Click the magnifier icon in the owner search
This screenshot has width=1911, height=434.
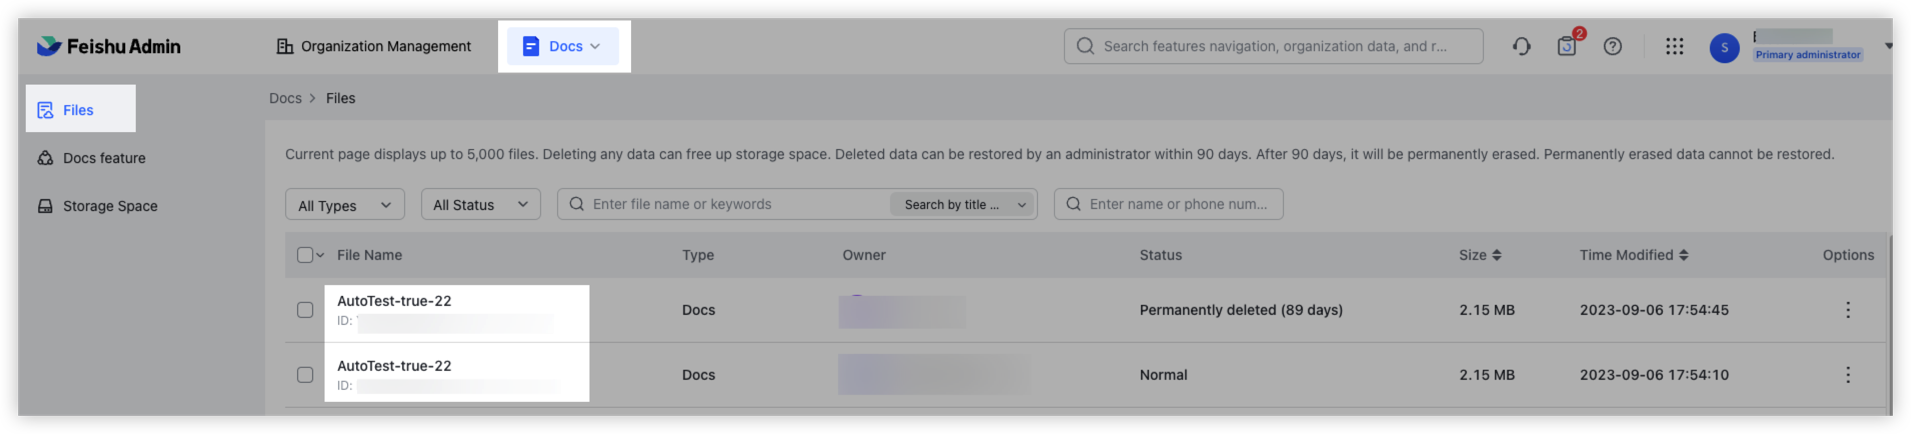[x=1073, y=204]
